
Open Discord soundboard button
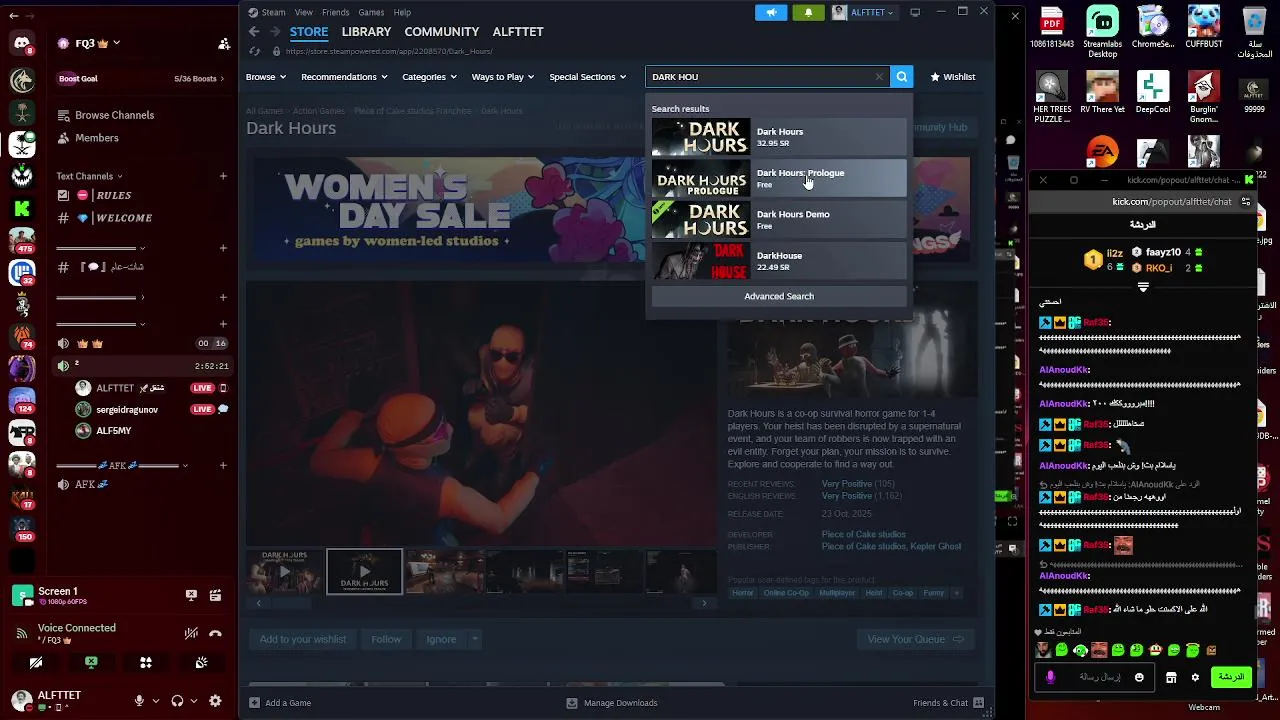(201, 662)
